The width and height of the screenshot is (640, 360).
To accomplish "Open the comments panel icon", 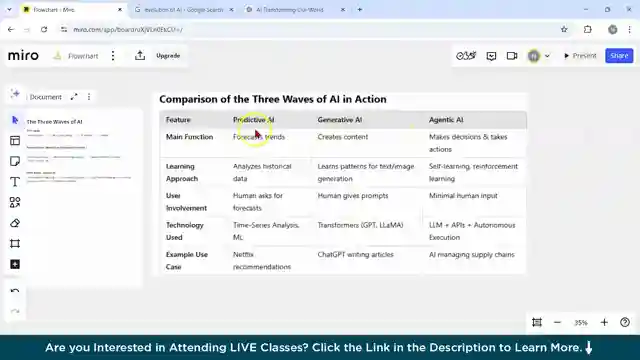I will (x=491, y=56).
